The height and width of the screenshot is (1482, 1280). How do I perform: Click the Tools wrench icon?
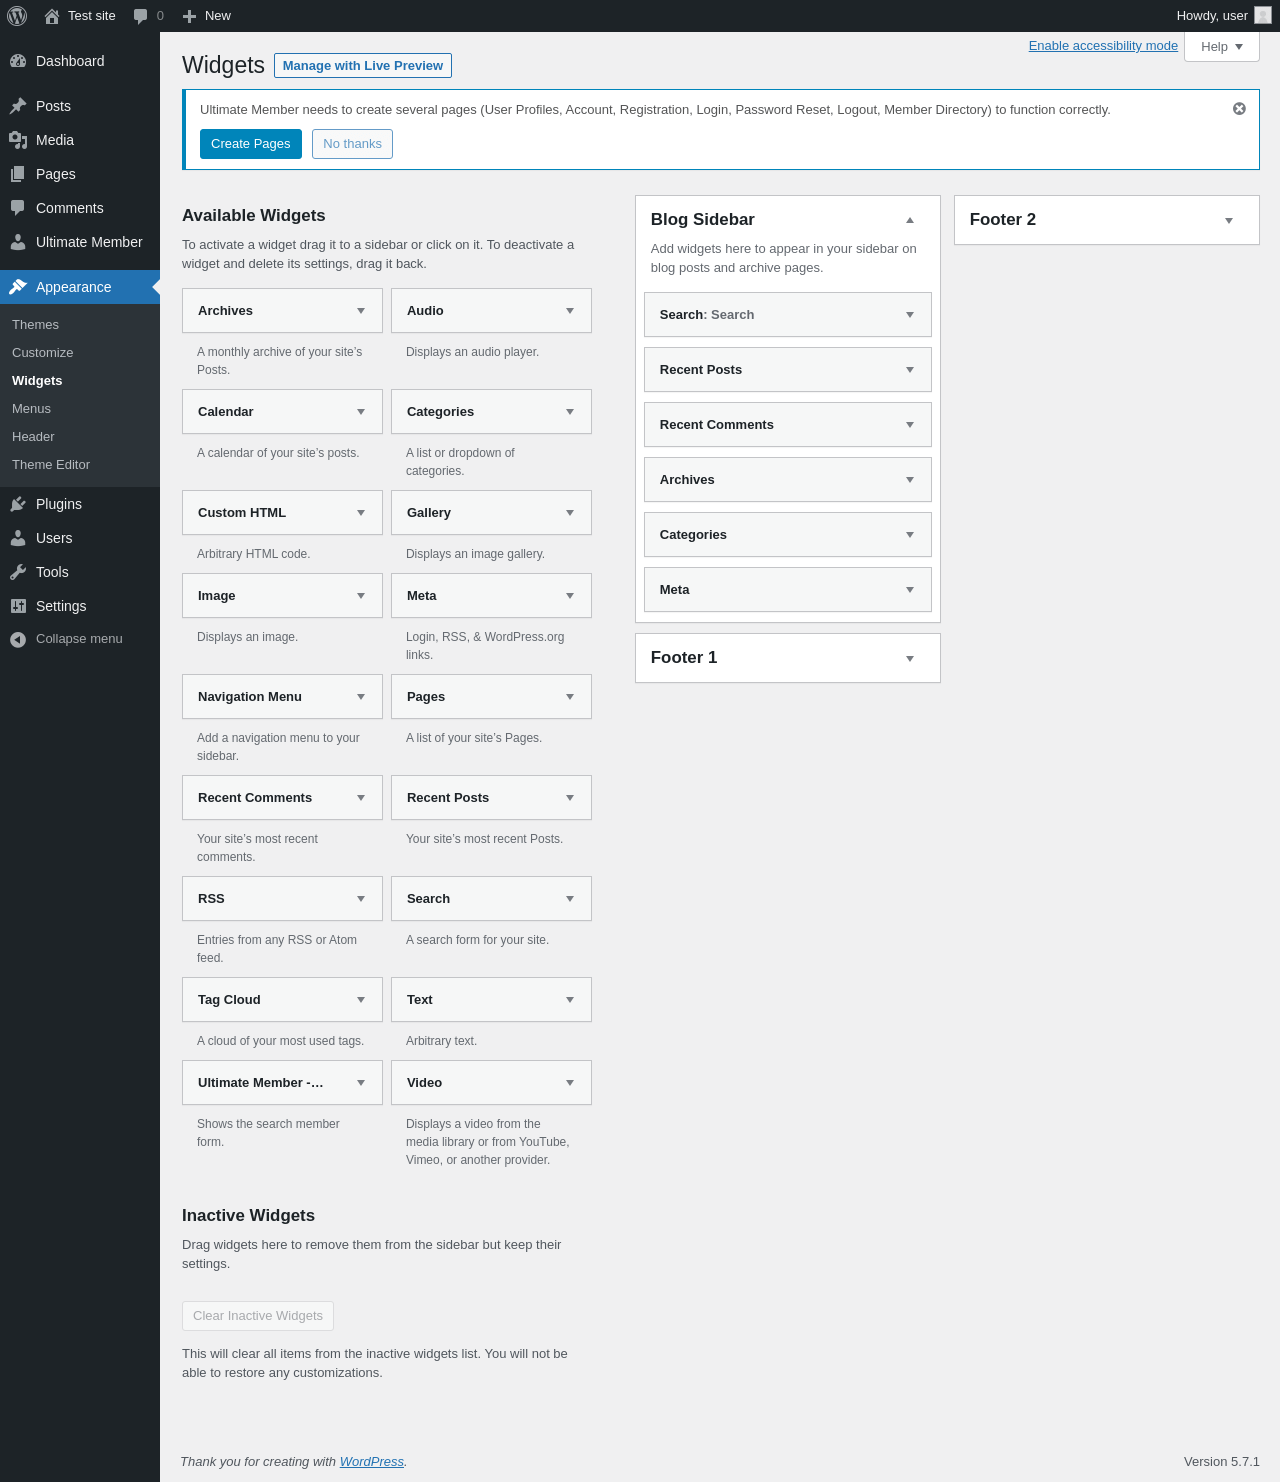18,572
